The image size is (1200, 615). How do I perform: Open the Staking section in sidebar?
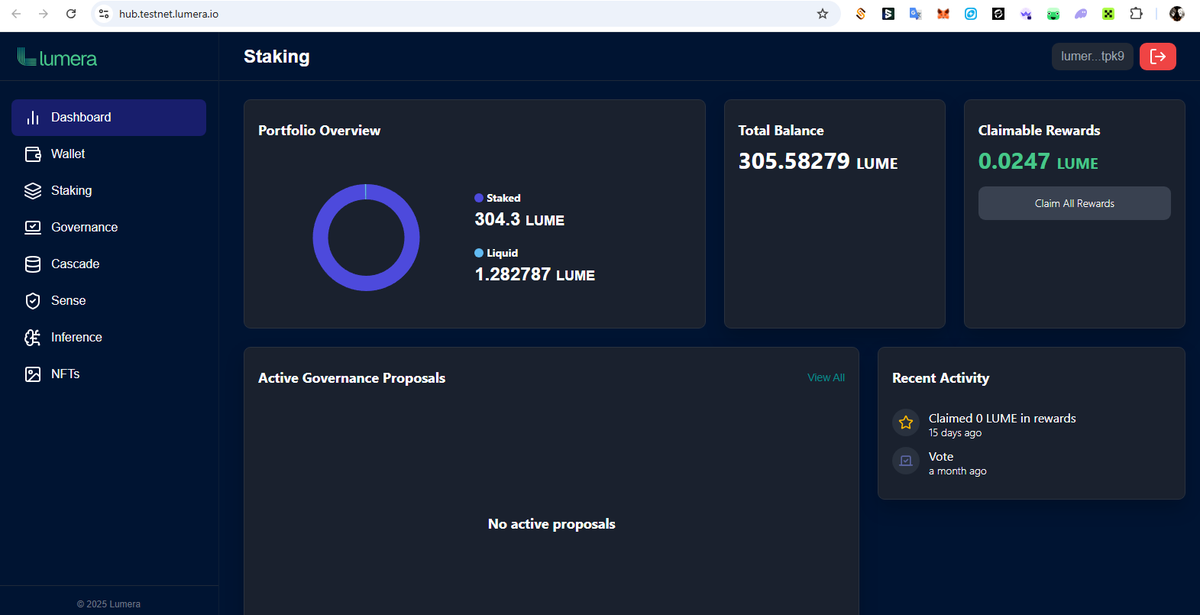coord(108,190)
